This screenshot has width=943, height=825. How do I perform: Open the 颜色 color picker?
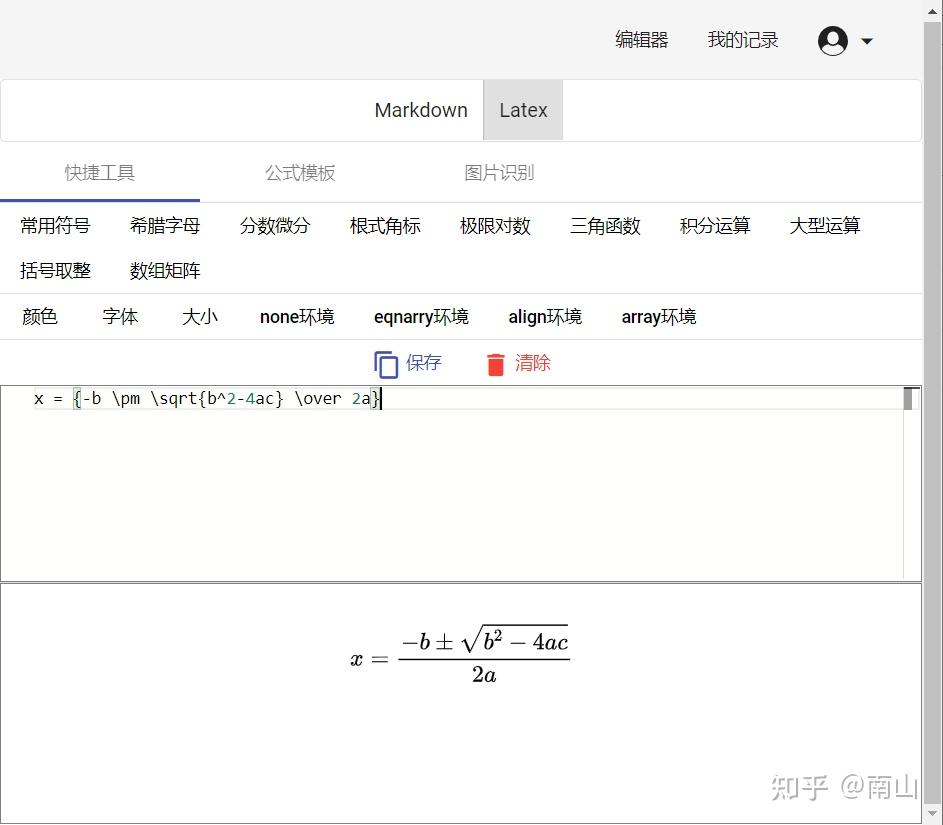40,317
